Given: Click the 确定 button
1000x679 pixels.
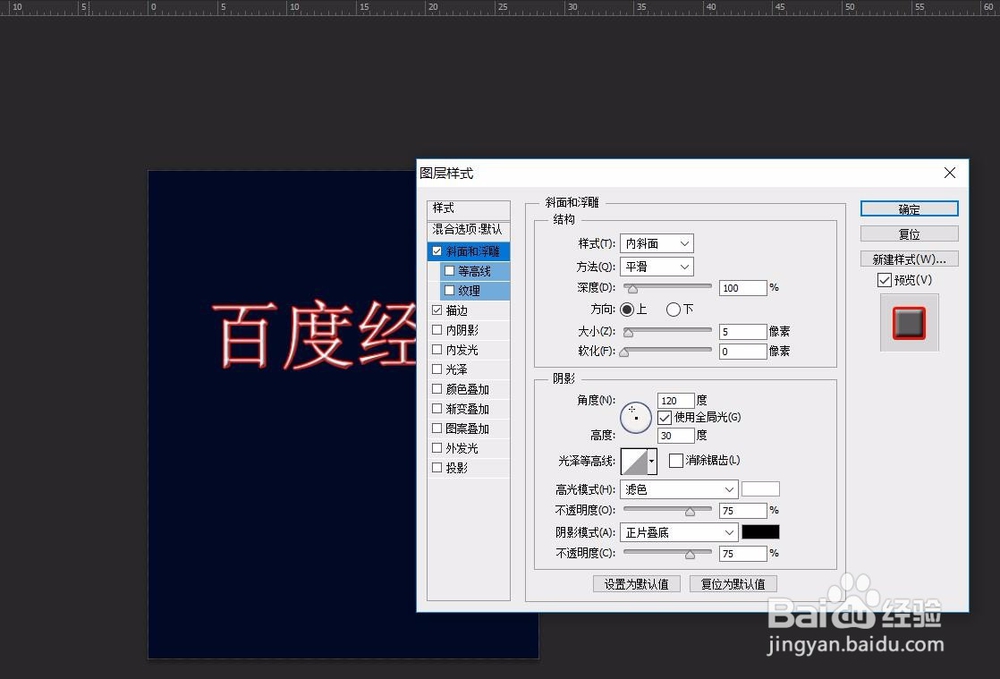Looking at the screenshot, I should (908, 208).
